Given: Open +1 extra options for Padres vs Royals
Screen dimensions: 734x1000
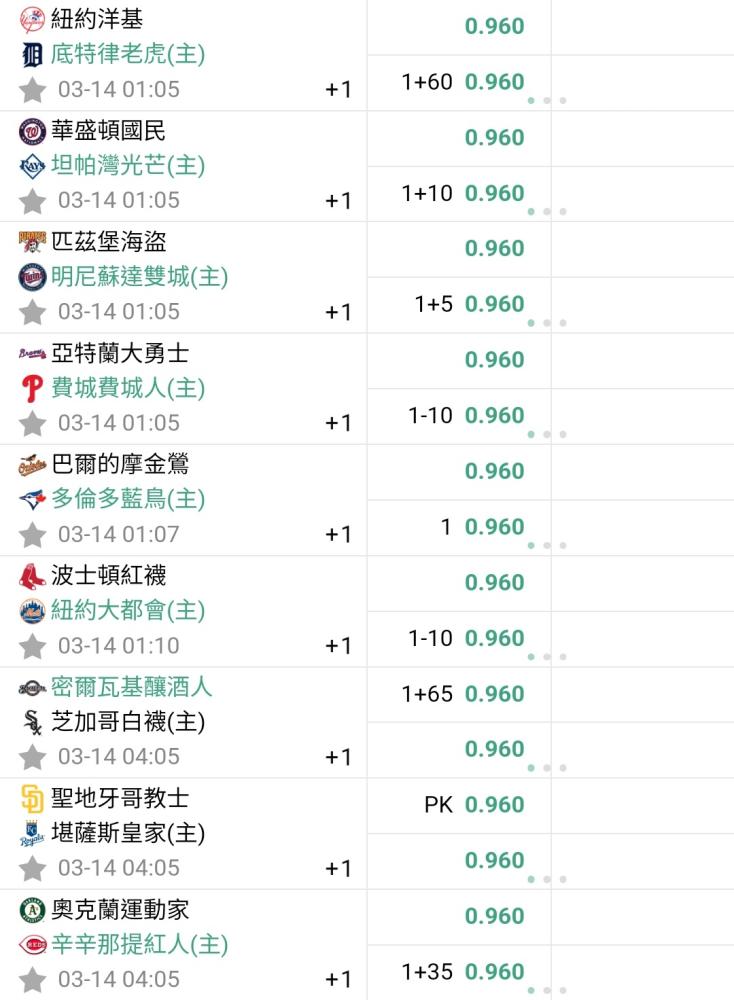Looking at the screenshot, I should 338,869.
